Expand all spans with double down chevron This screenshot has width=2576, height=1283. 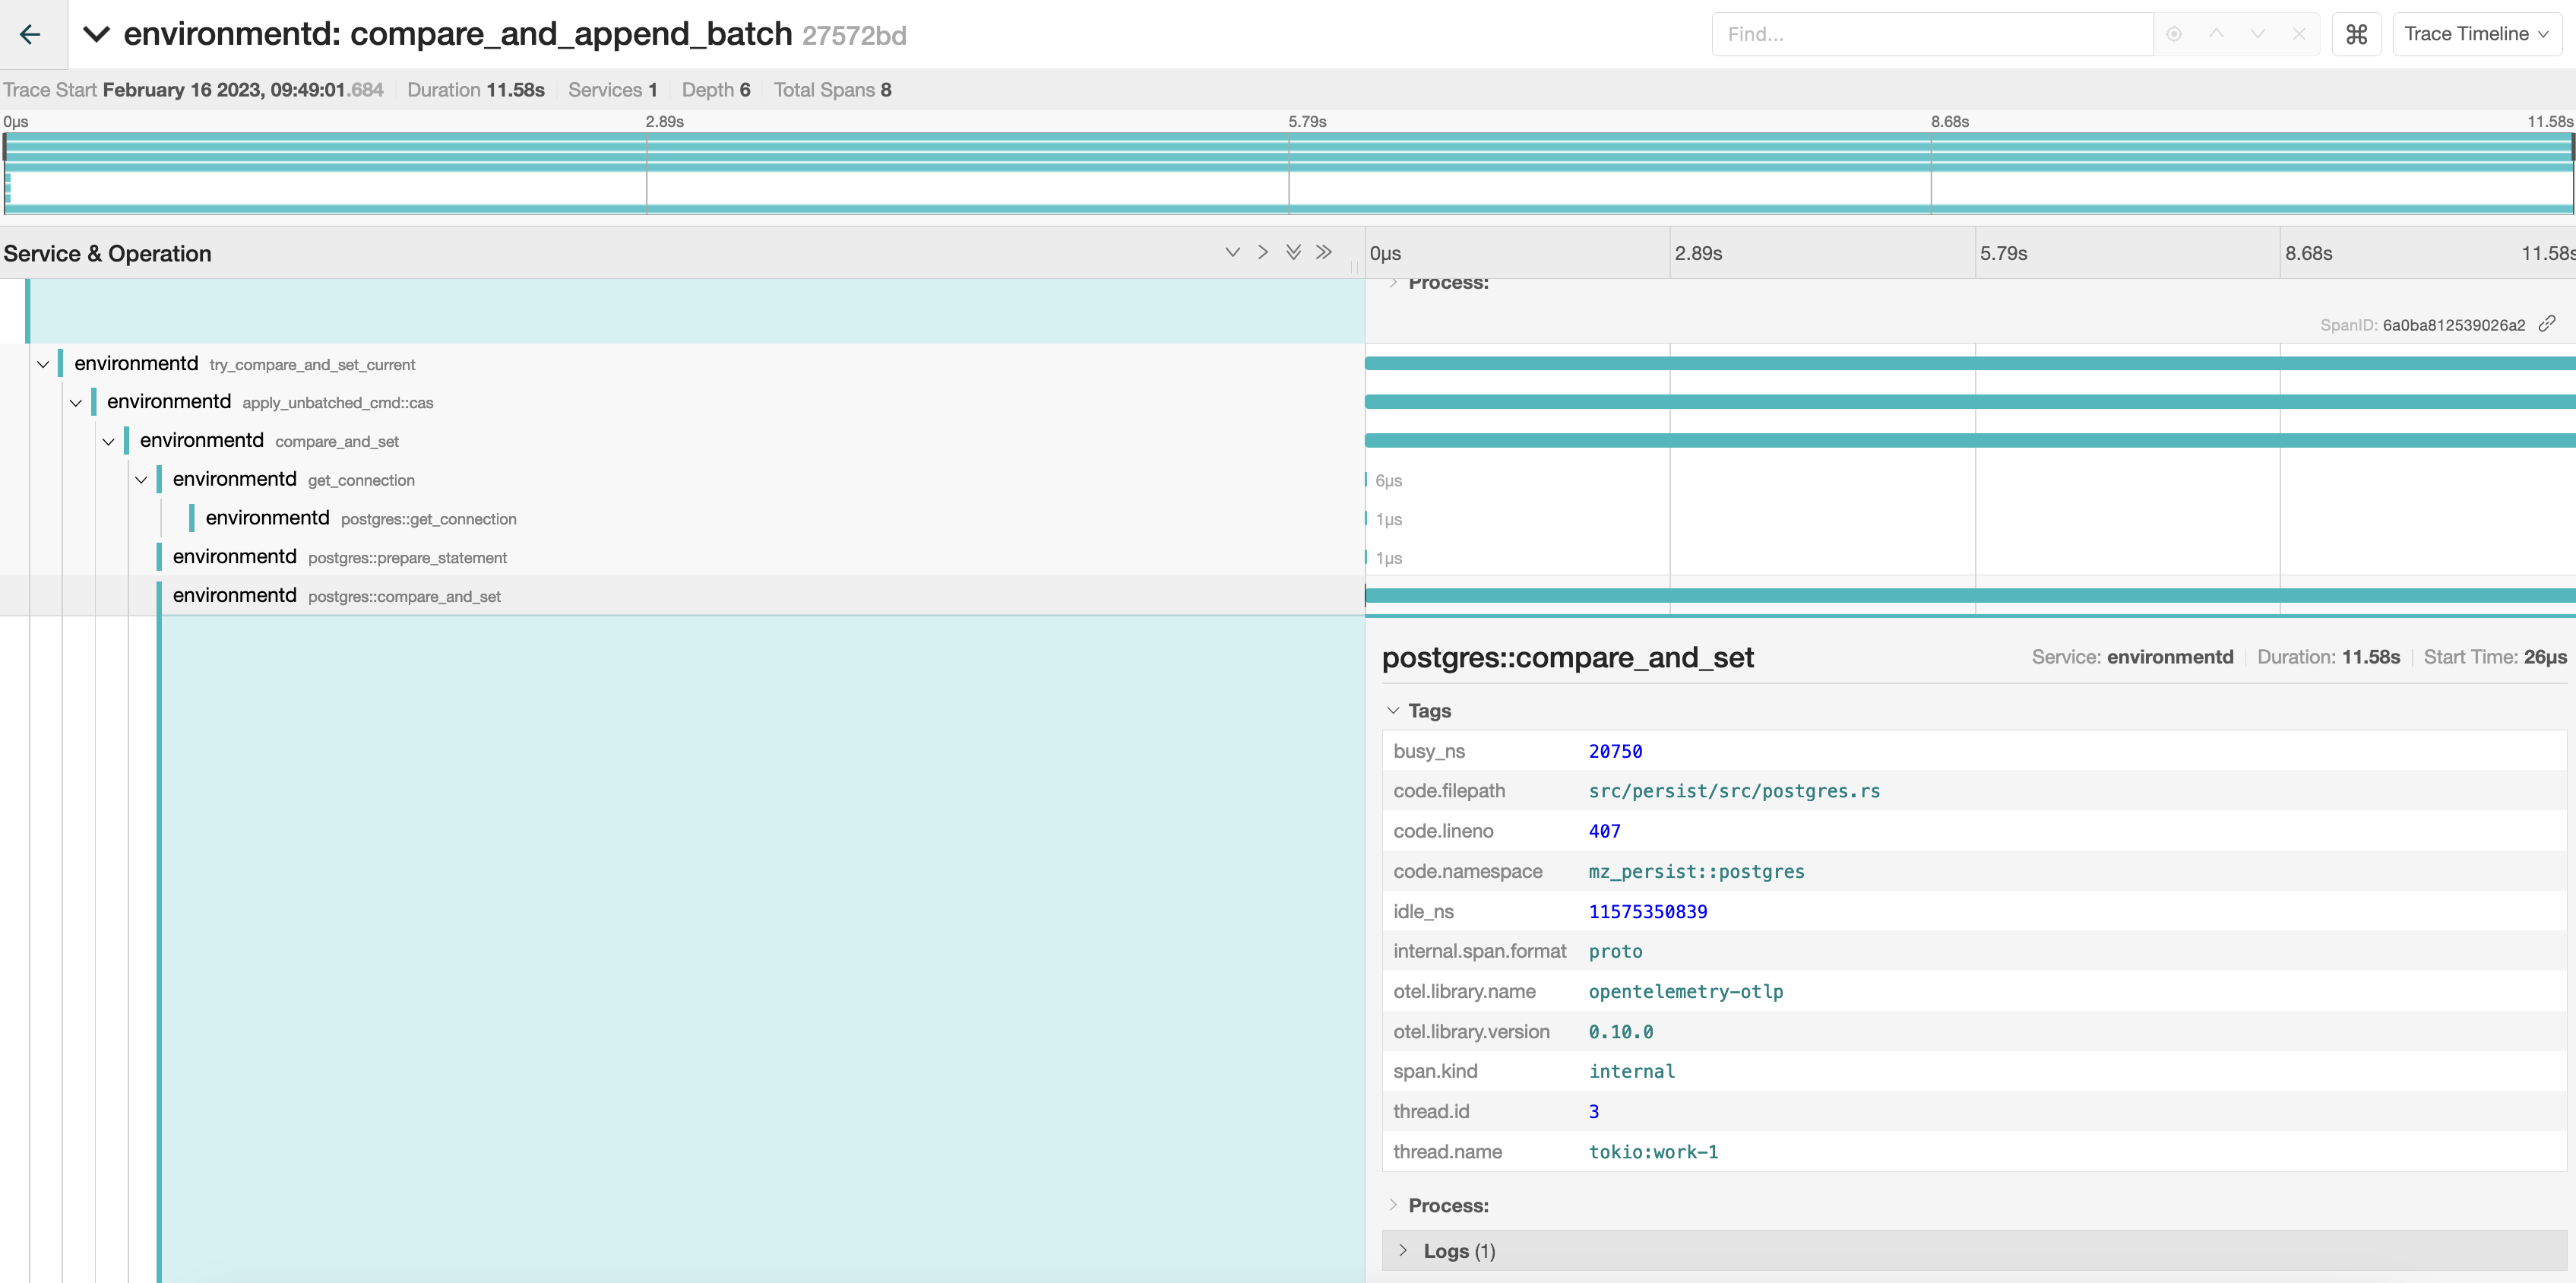(1293, 253)
